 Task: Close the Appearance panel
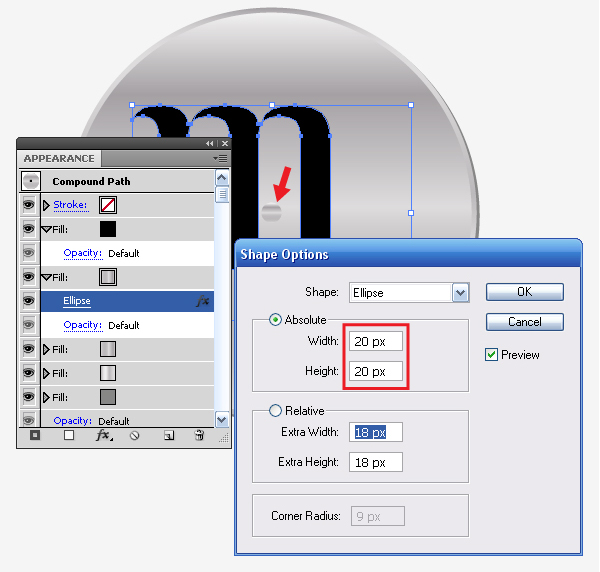coord(225,143)
